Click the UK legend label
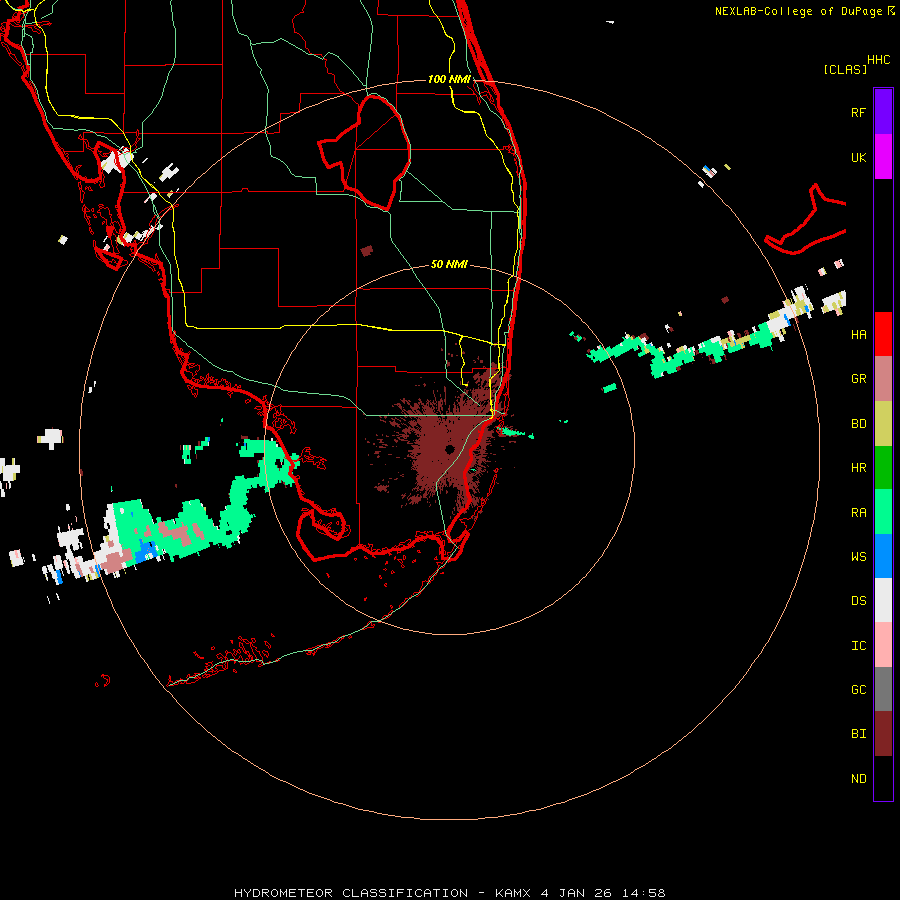900x900 pixels. pyautogui.click(x=858, y=157)
